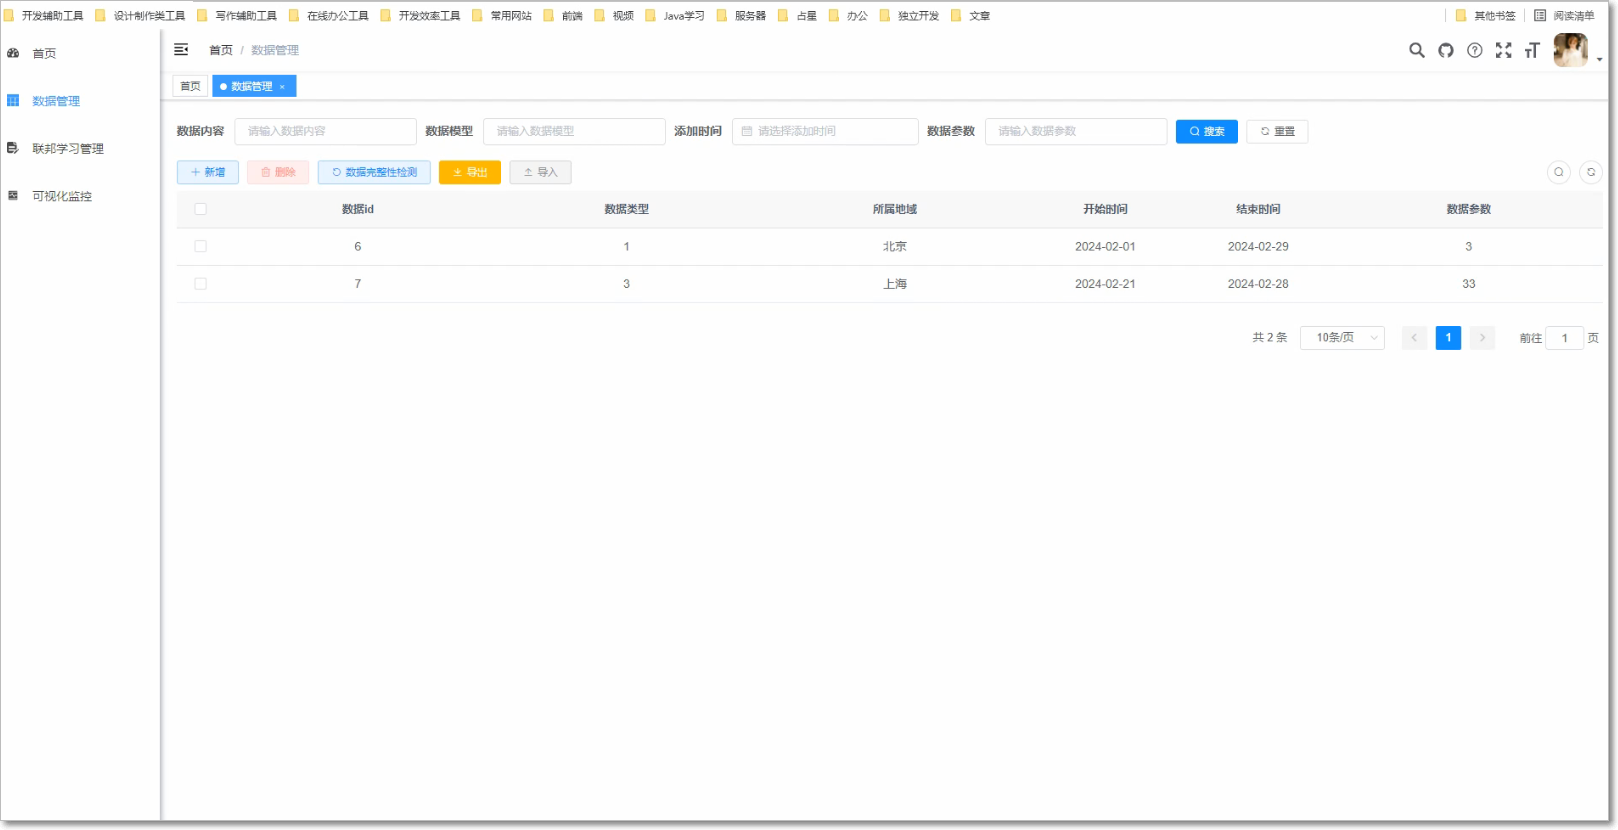The width and height of the screenshot is (1618, 830).
Task: Open the 阅读清单 reading list
Action: pyautogui.click(x=1565, y=16)
